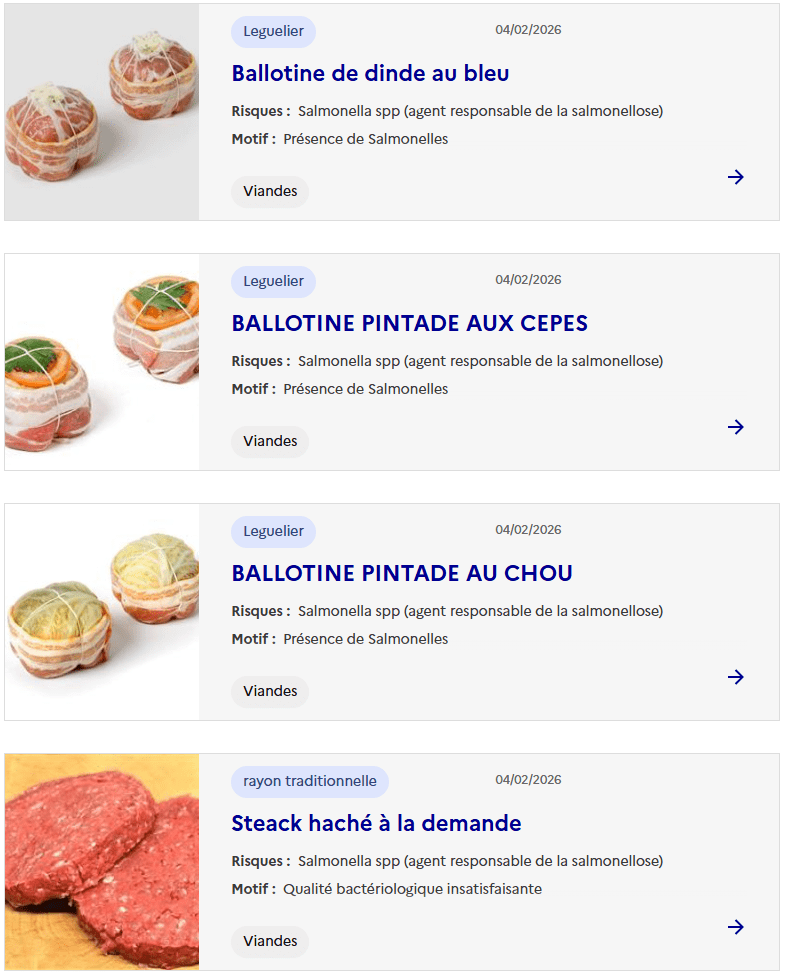Screen dimensions: 786x974
Task: Click arrow icon on Ballotine Pintade aux Cepes card
Action: (736, 427)
